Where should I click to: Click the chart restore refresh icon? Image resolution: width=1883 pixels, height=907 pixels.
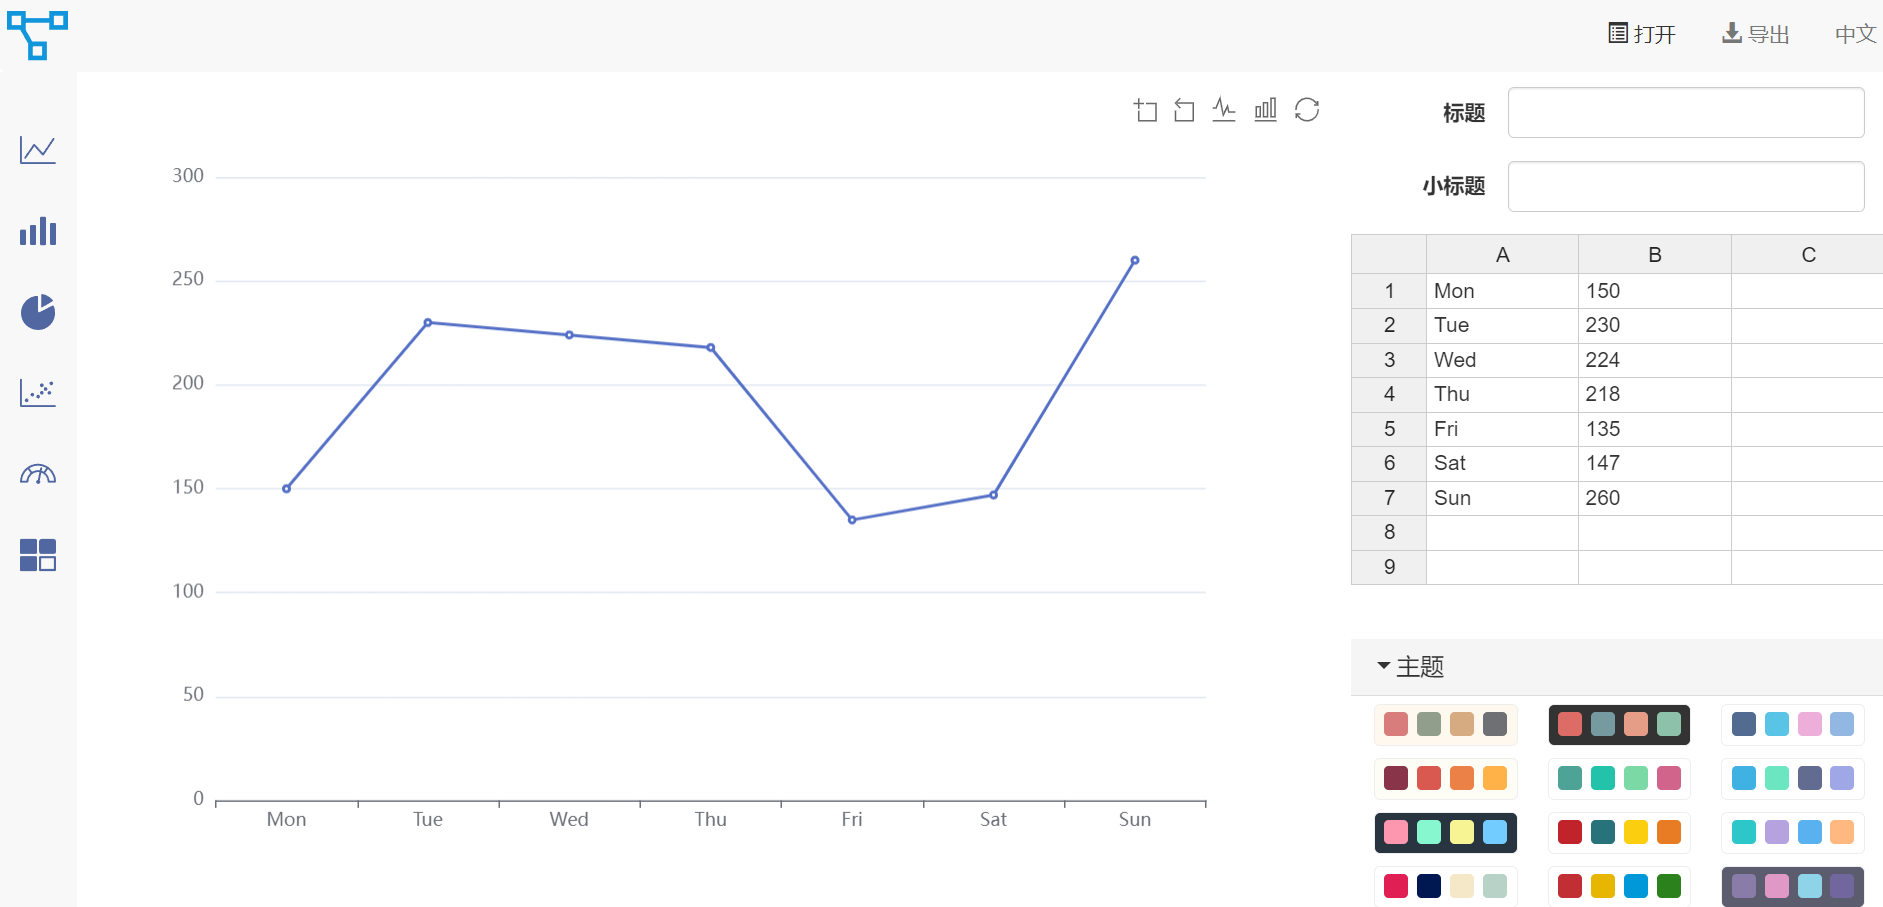tap(1307, 109)
